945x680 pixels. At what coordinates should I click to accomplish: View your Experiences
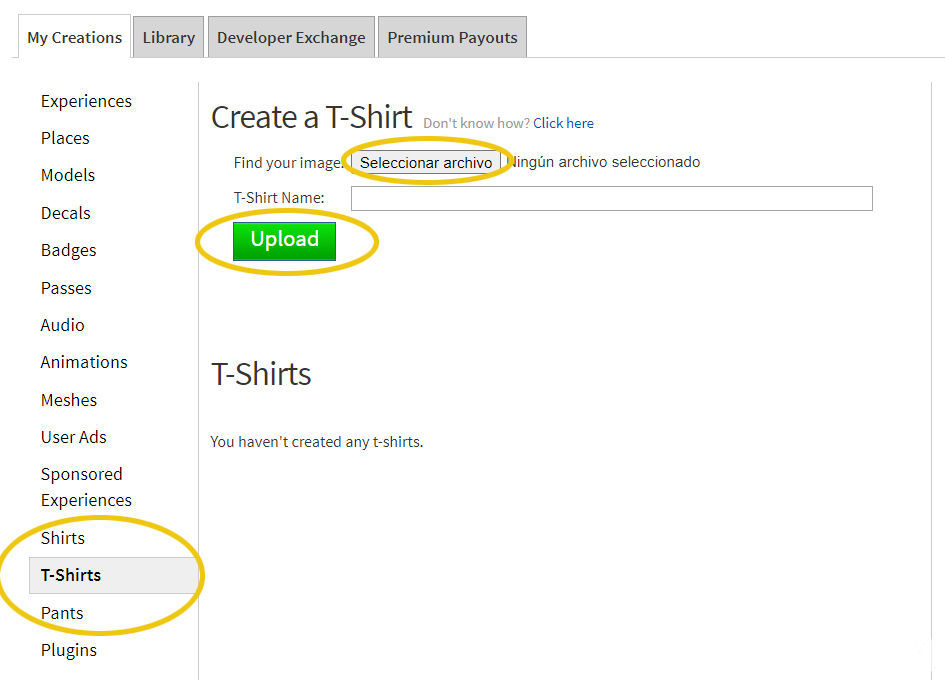(86, 101)
